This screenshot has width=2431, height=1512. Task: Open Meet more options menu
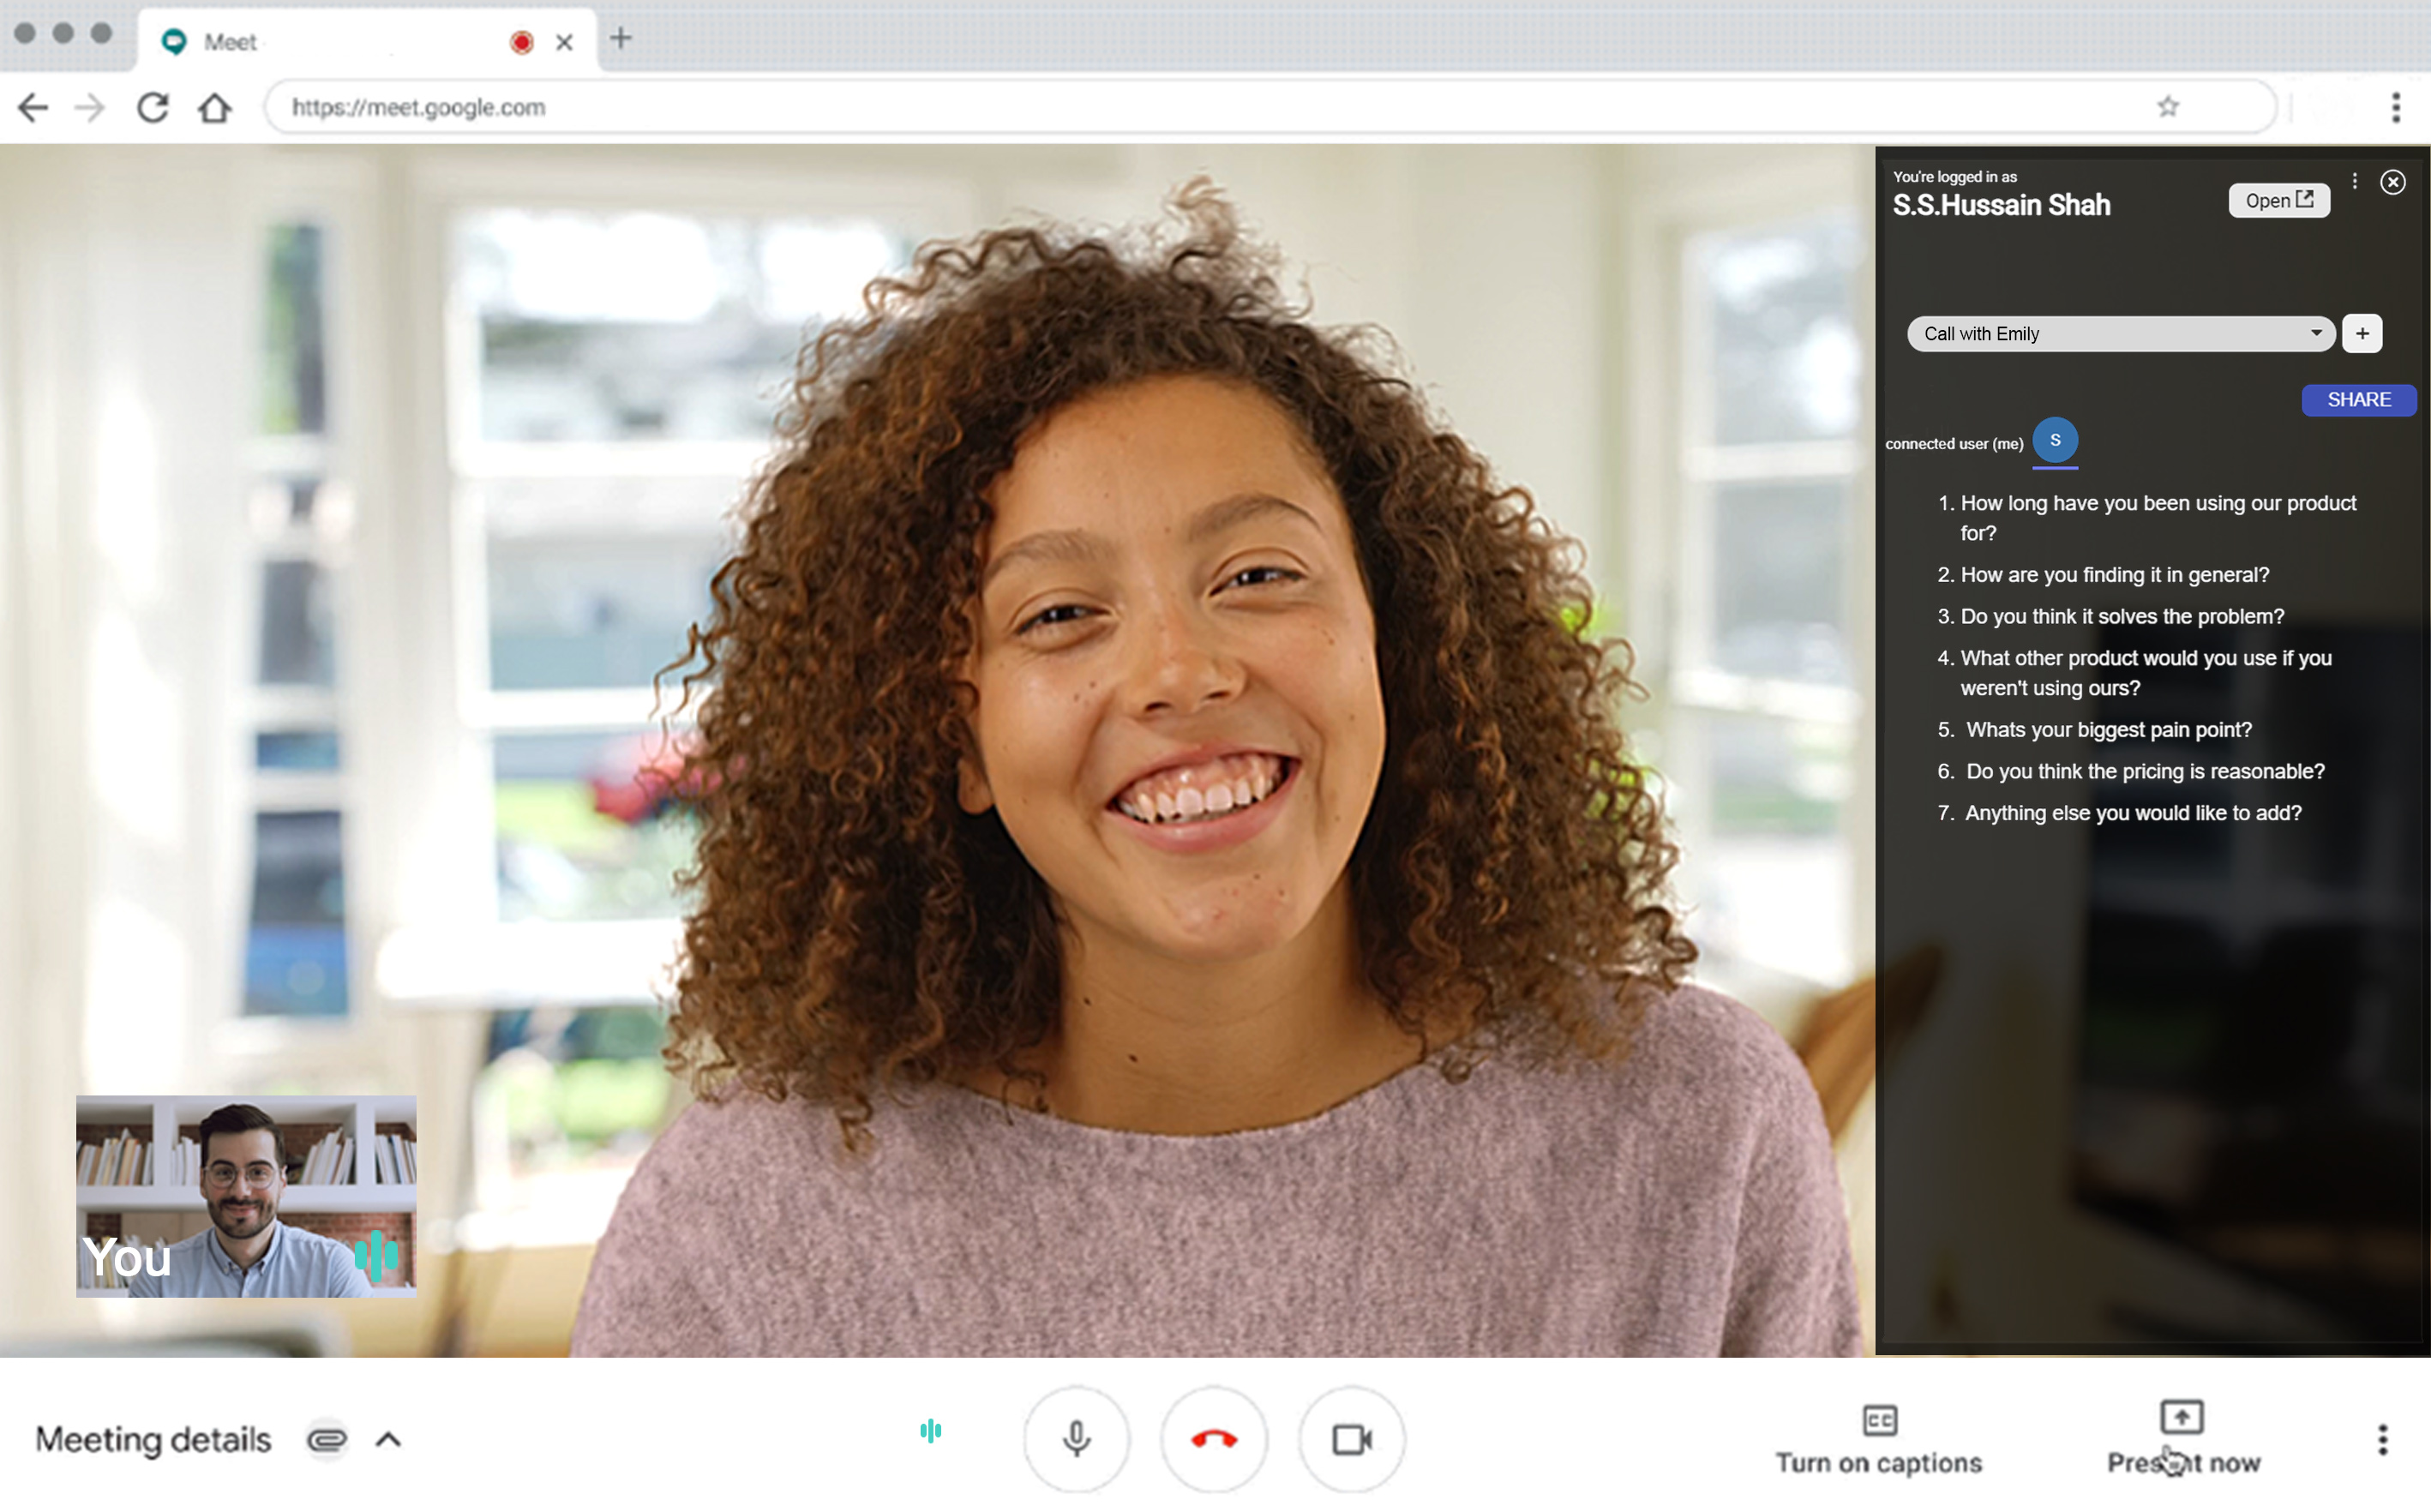pyautogui.click(x=2383, y=1439)
